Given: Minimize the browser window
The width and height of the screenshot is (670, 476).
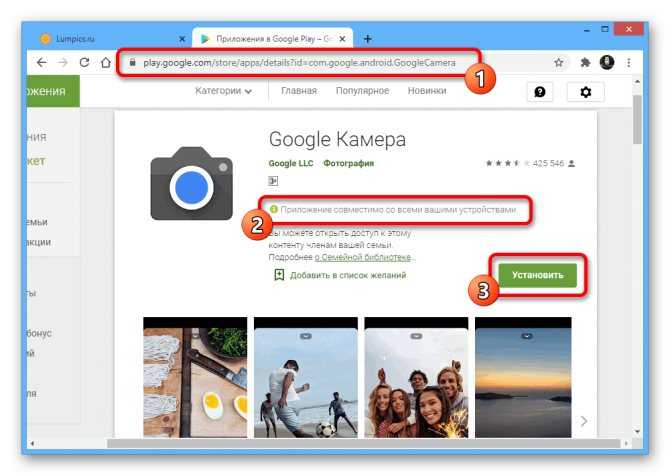Looking at the screenshot, I should pos(587,29).
